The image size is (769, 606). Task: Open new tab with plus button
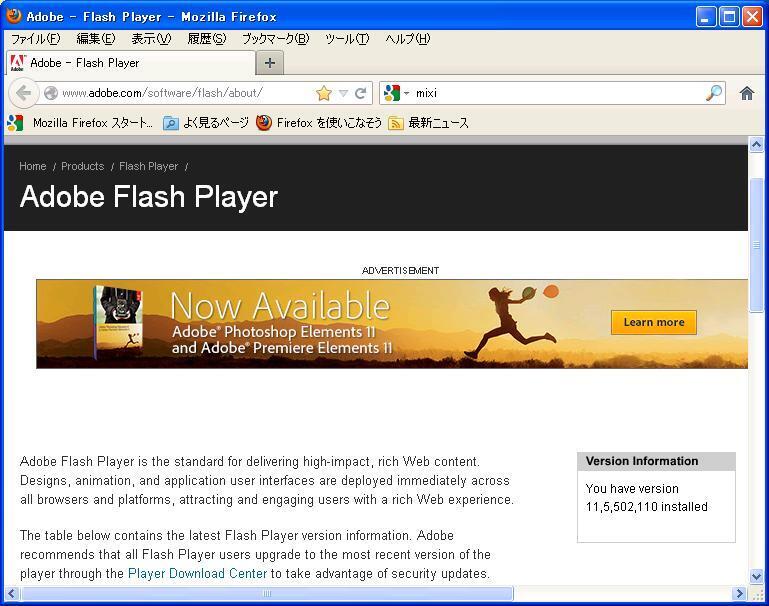pyautogui.click(x=270, y=63)
